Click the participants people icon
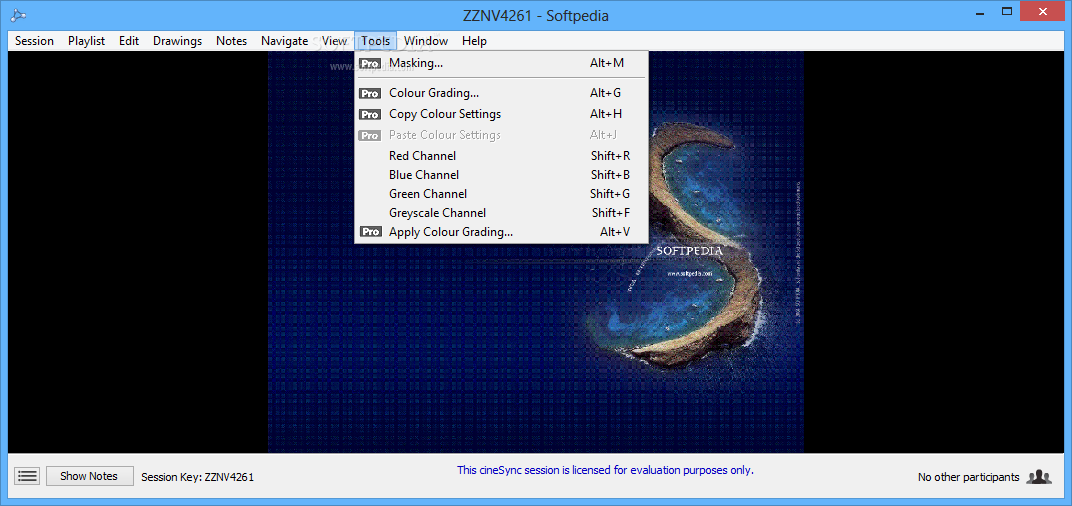This screenshot has height=506, width=1072. pyautogui.click(x=1038, y=477)
